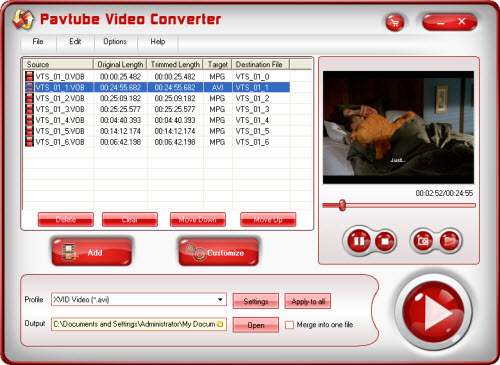Open the File menu
Screen dimensions: 500x365
38,42
